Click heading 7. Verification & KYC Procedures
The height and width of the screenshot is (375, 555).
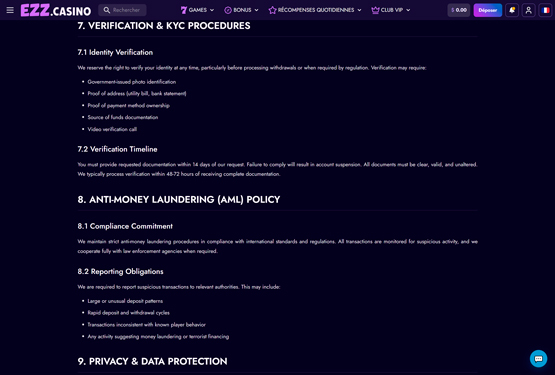coord(164,26)
